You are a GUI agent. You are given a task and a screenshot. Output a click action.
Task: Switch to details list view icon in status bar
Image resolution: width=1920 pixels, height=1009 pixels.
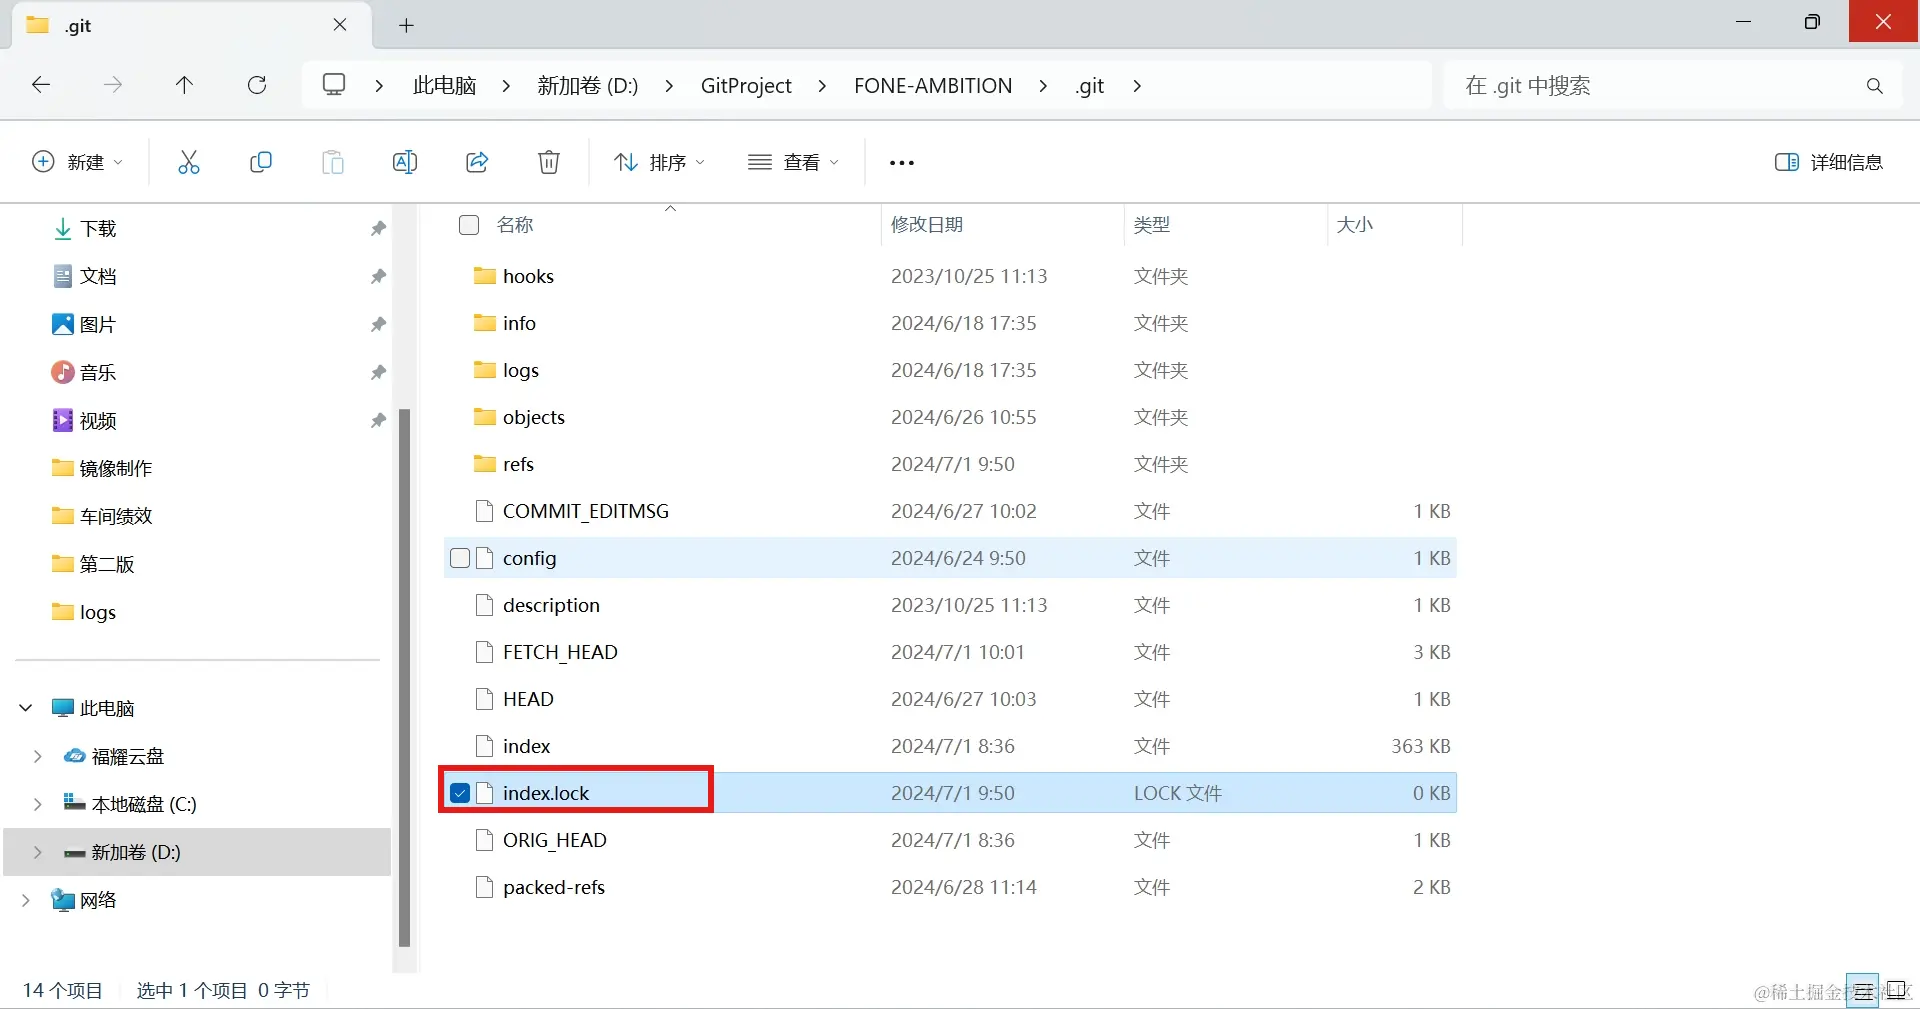click(x=1862, y=991)
